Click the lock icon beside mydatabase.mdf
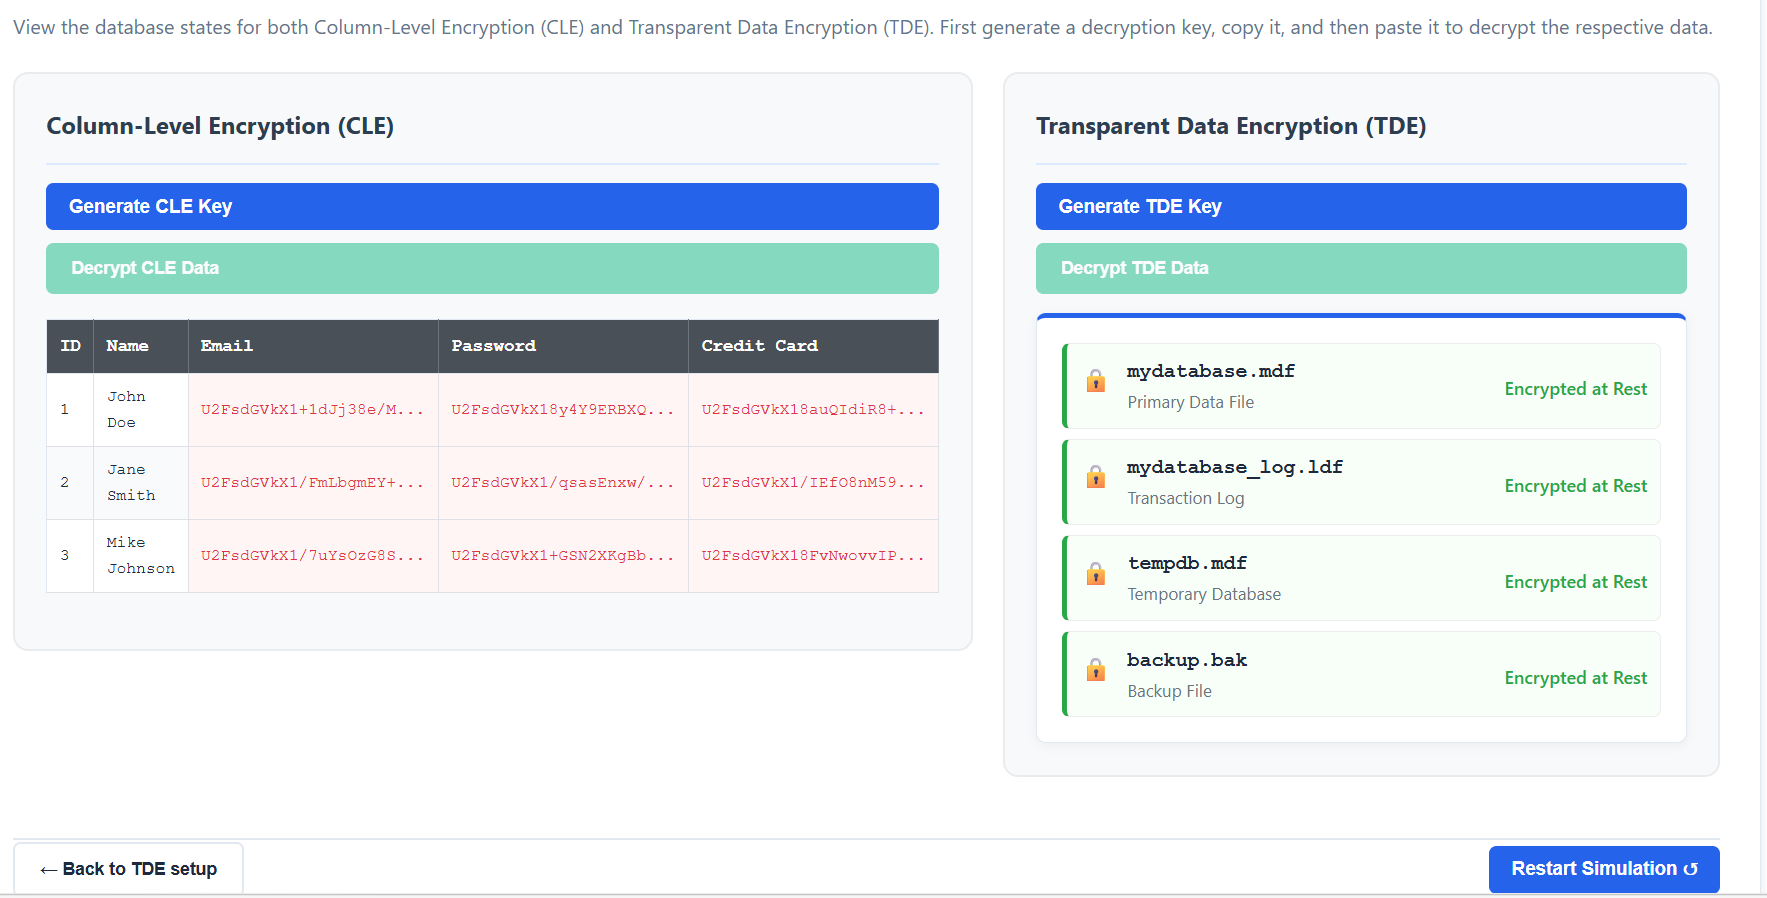1767x898 pixels. pyautogui.click(x=1096, y=381)
